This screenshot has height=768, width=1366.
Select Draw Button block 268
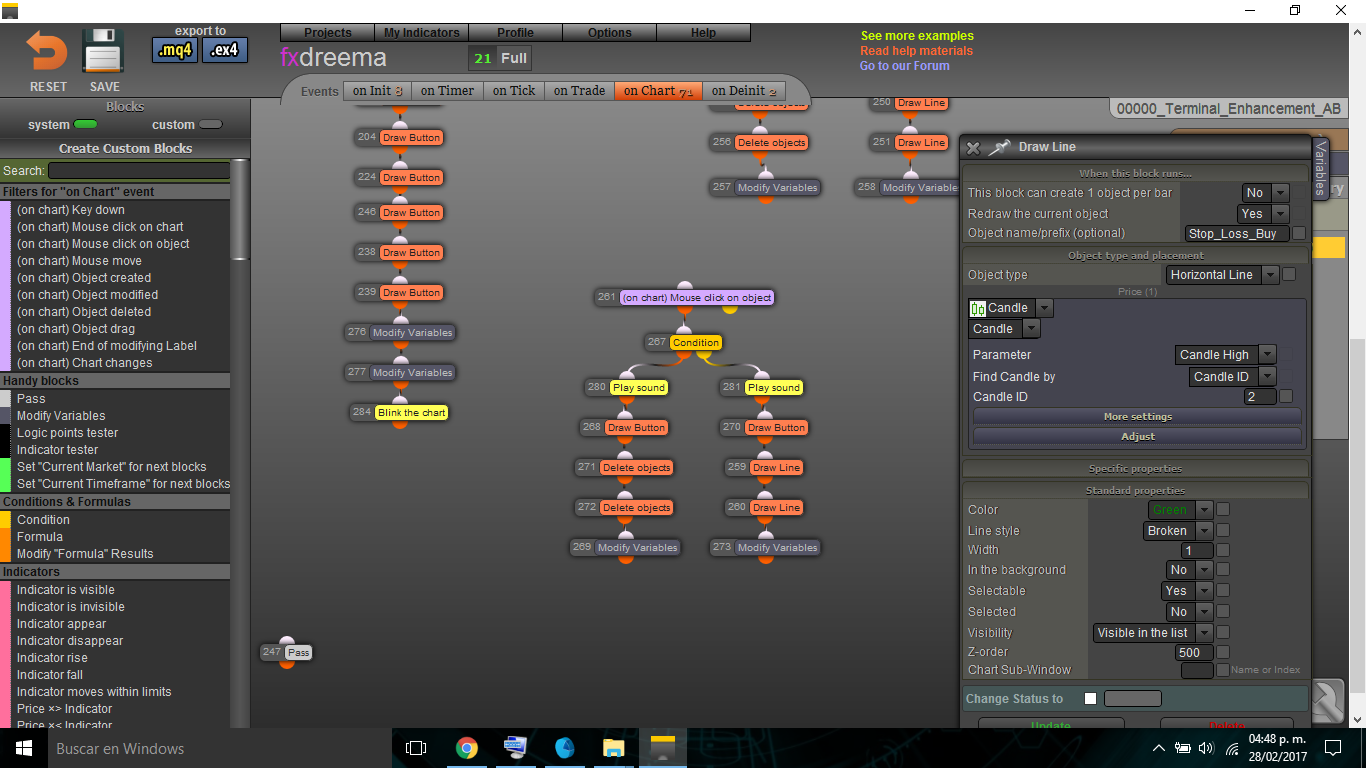(636, 427)
